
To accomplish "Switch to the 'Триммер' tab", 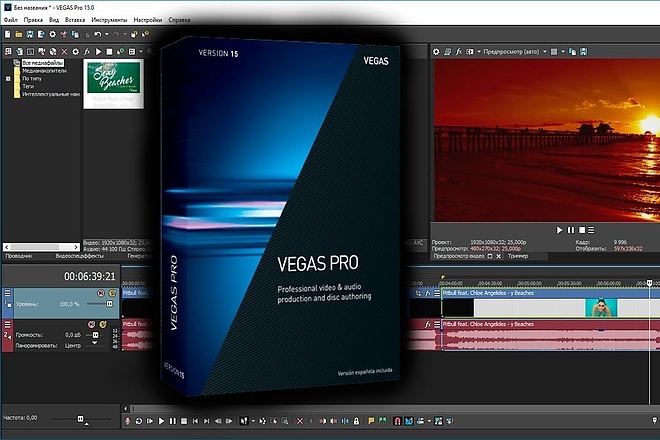I will (x=518, y=256).
